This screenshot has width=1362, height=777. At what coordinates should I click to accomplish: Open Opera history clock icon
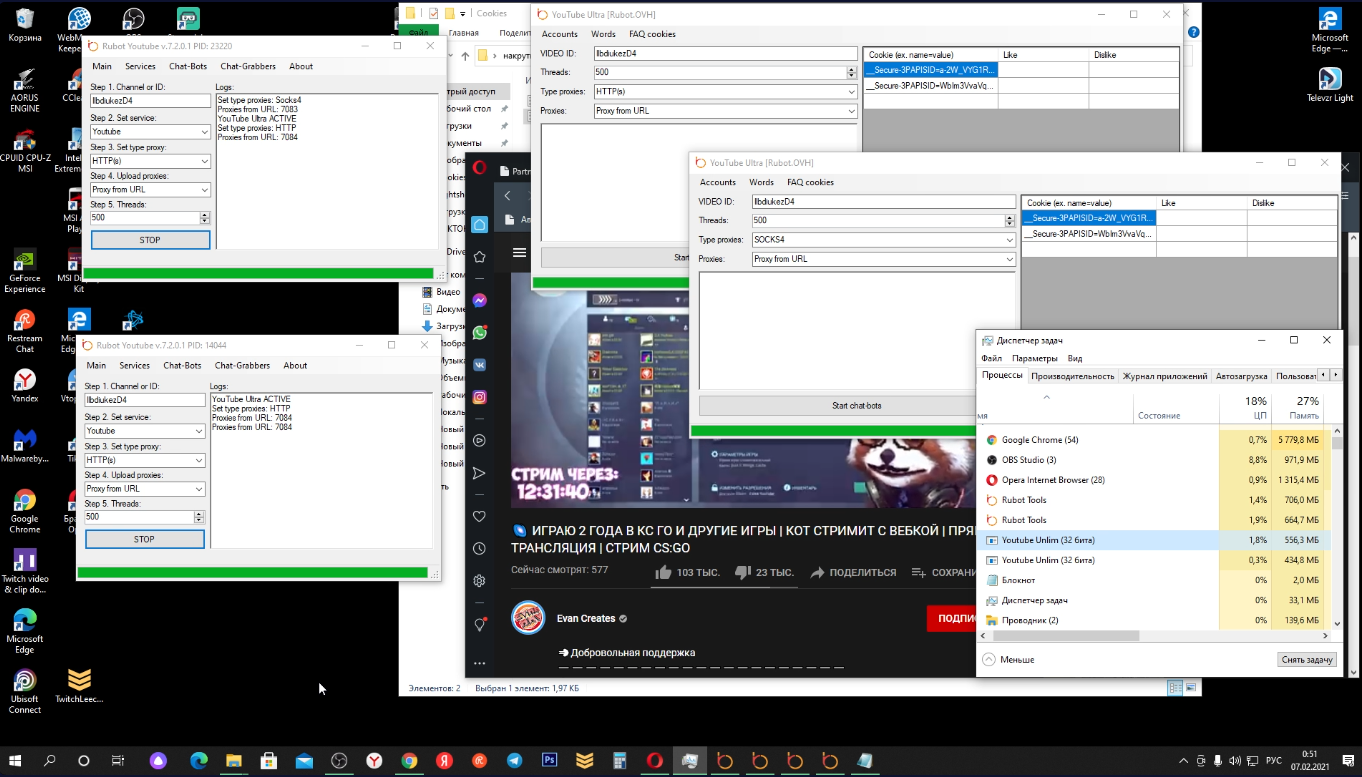[x=480, y=548]
